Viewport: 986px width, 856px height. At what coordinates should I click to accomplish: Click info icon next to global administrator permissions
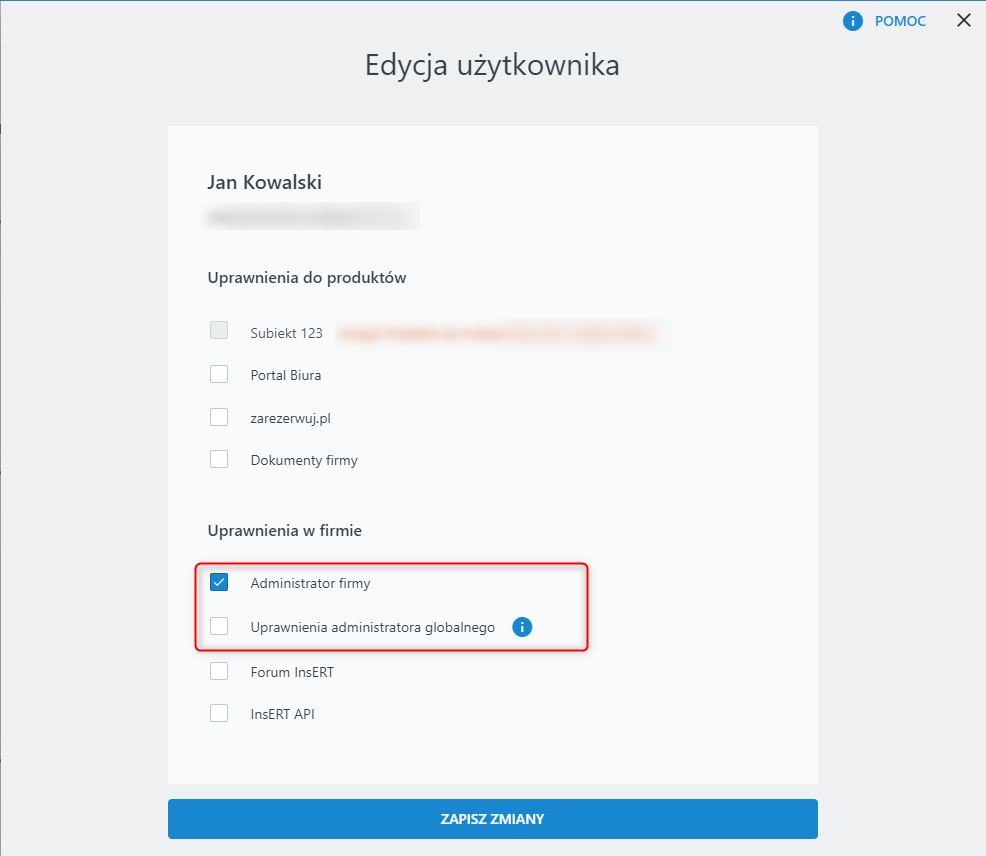[522, 627]
